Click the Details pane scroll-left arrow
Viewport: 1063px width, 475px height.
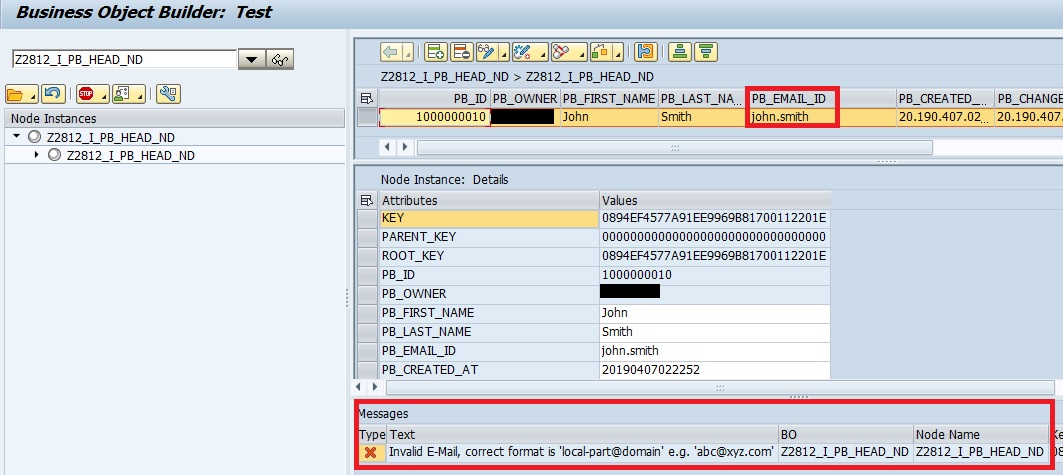click(359, 388)
